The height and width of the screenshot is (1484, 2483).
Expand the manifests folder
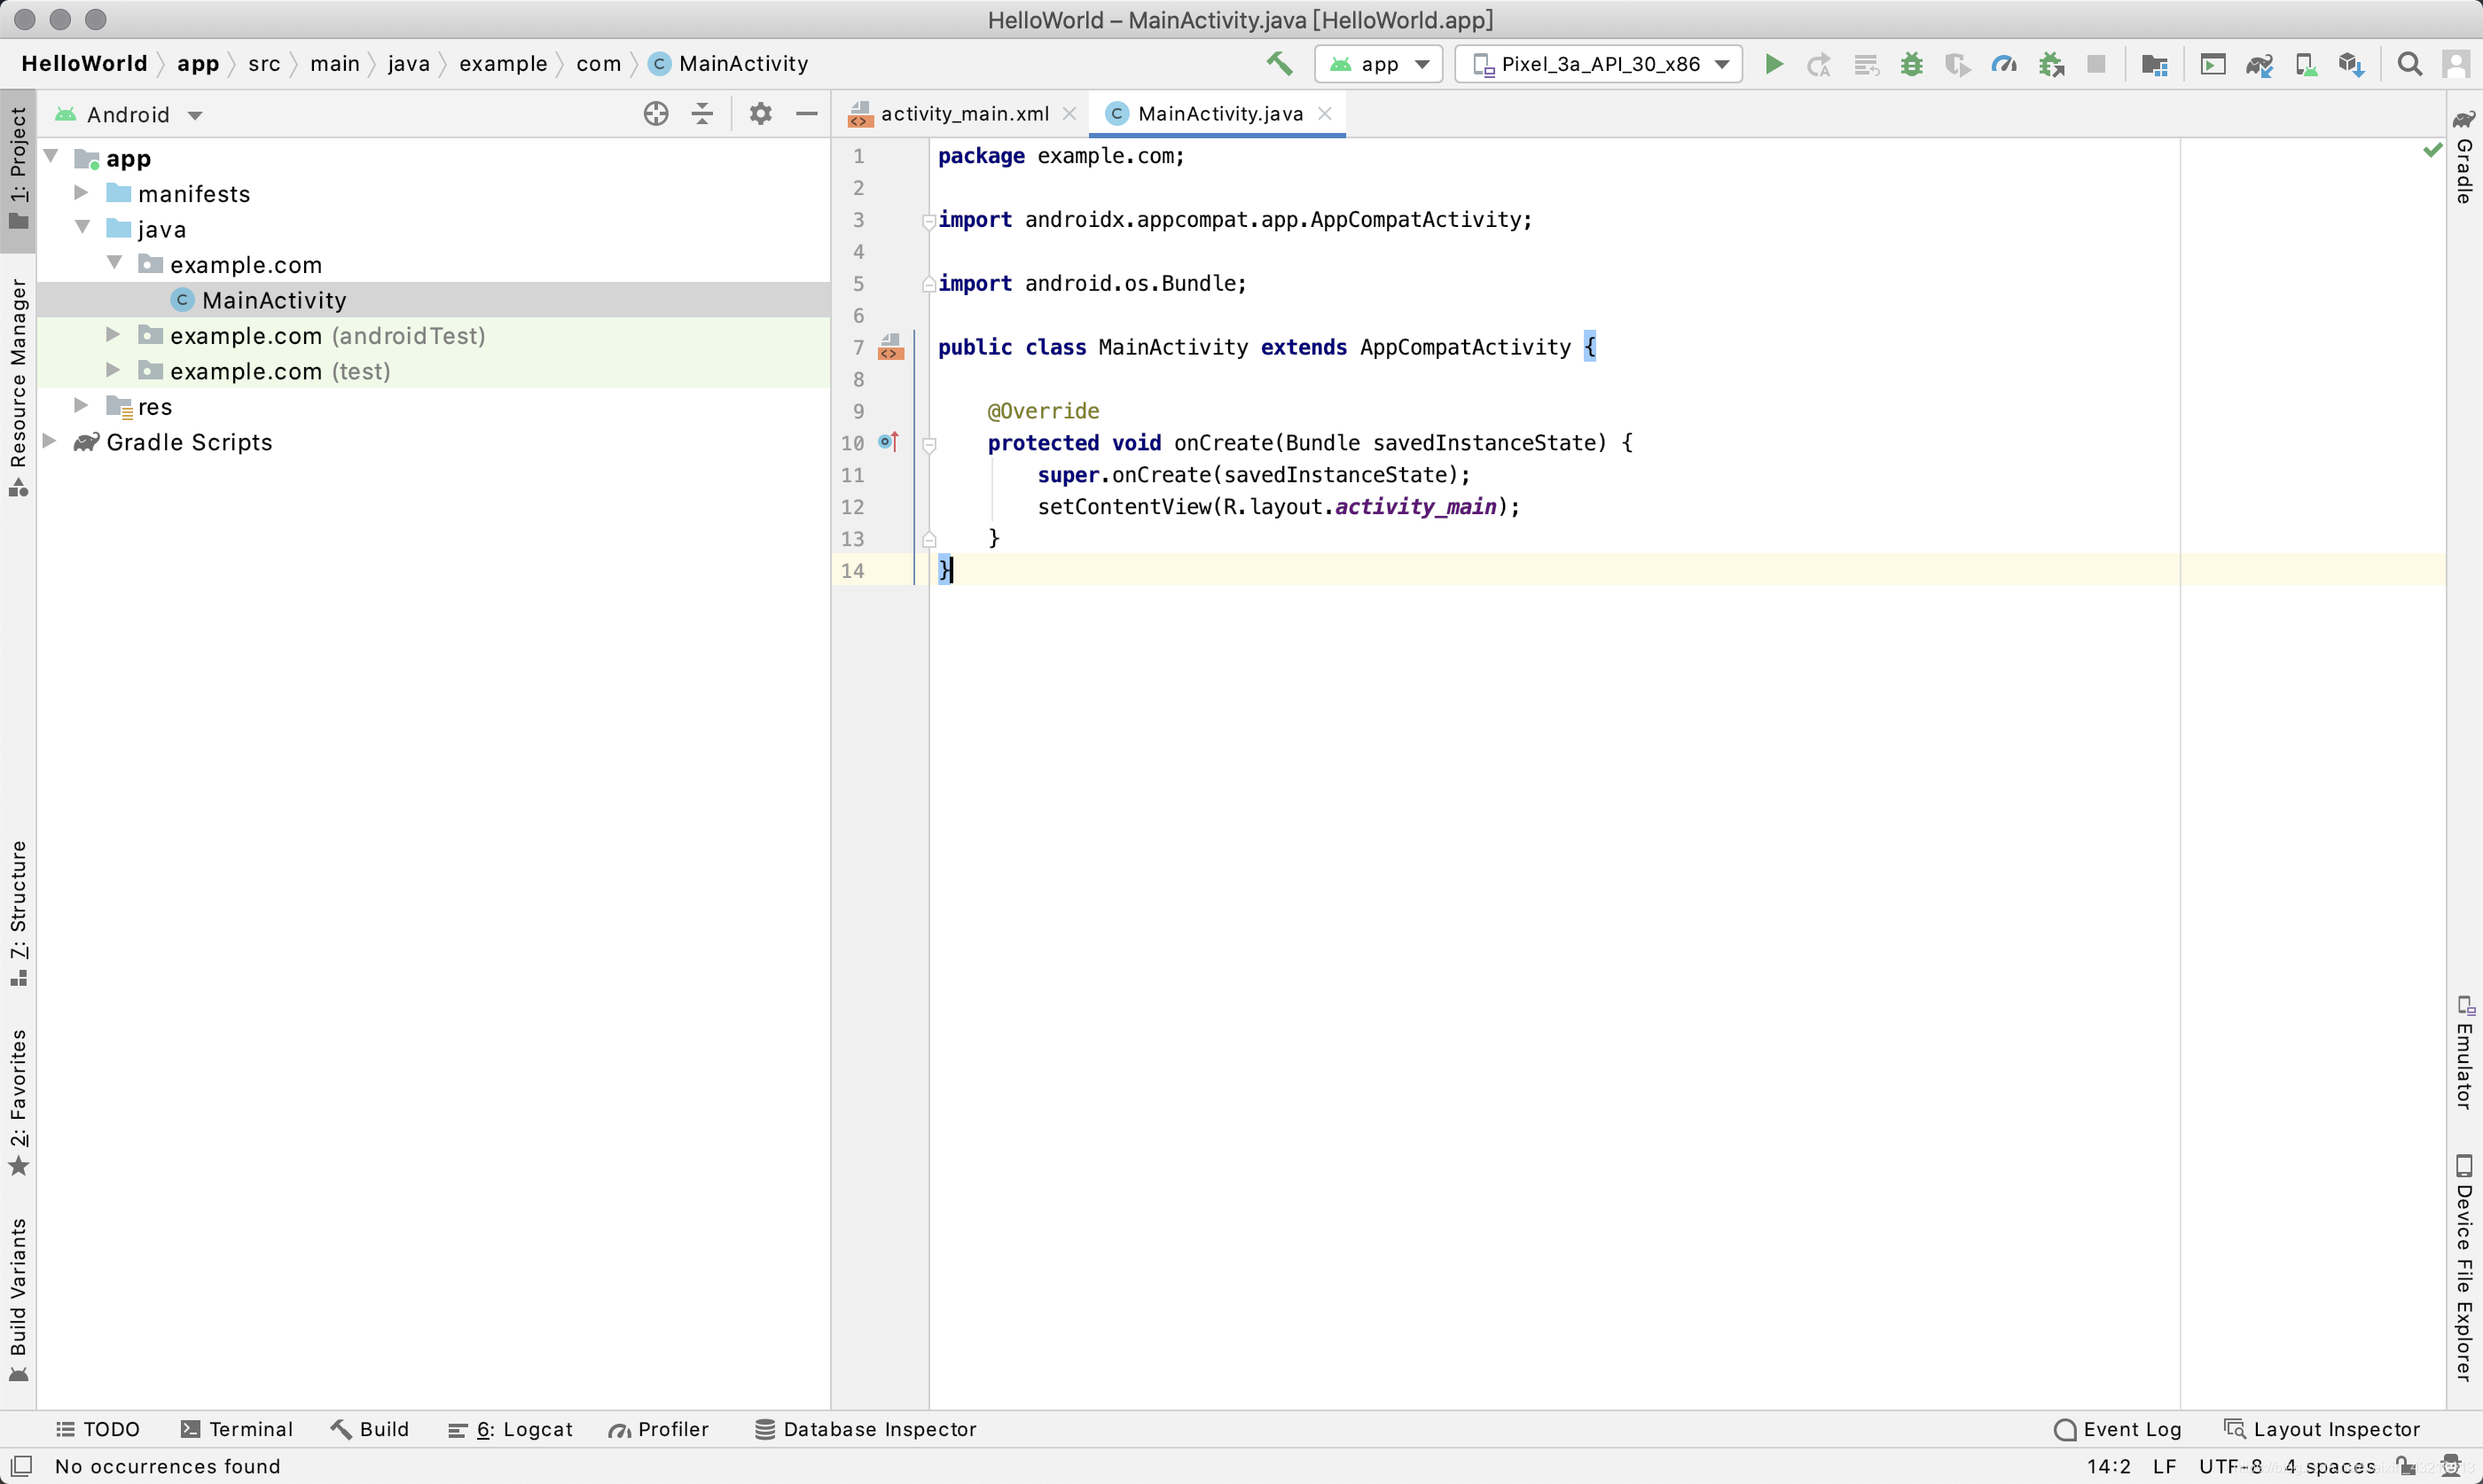(83, 192)
